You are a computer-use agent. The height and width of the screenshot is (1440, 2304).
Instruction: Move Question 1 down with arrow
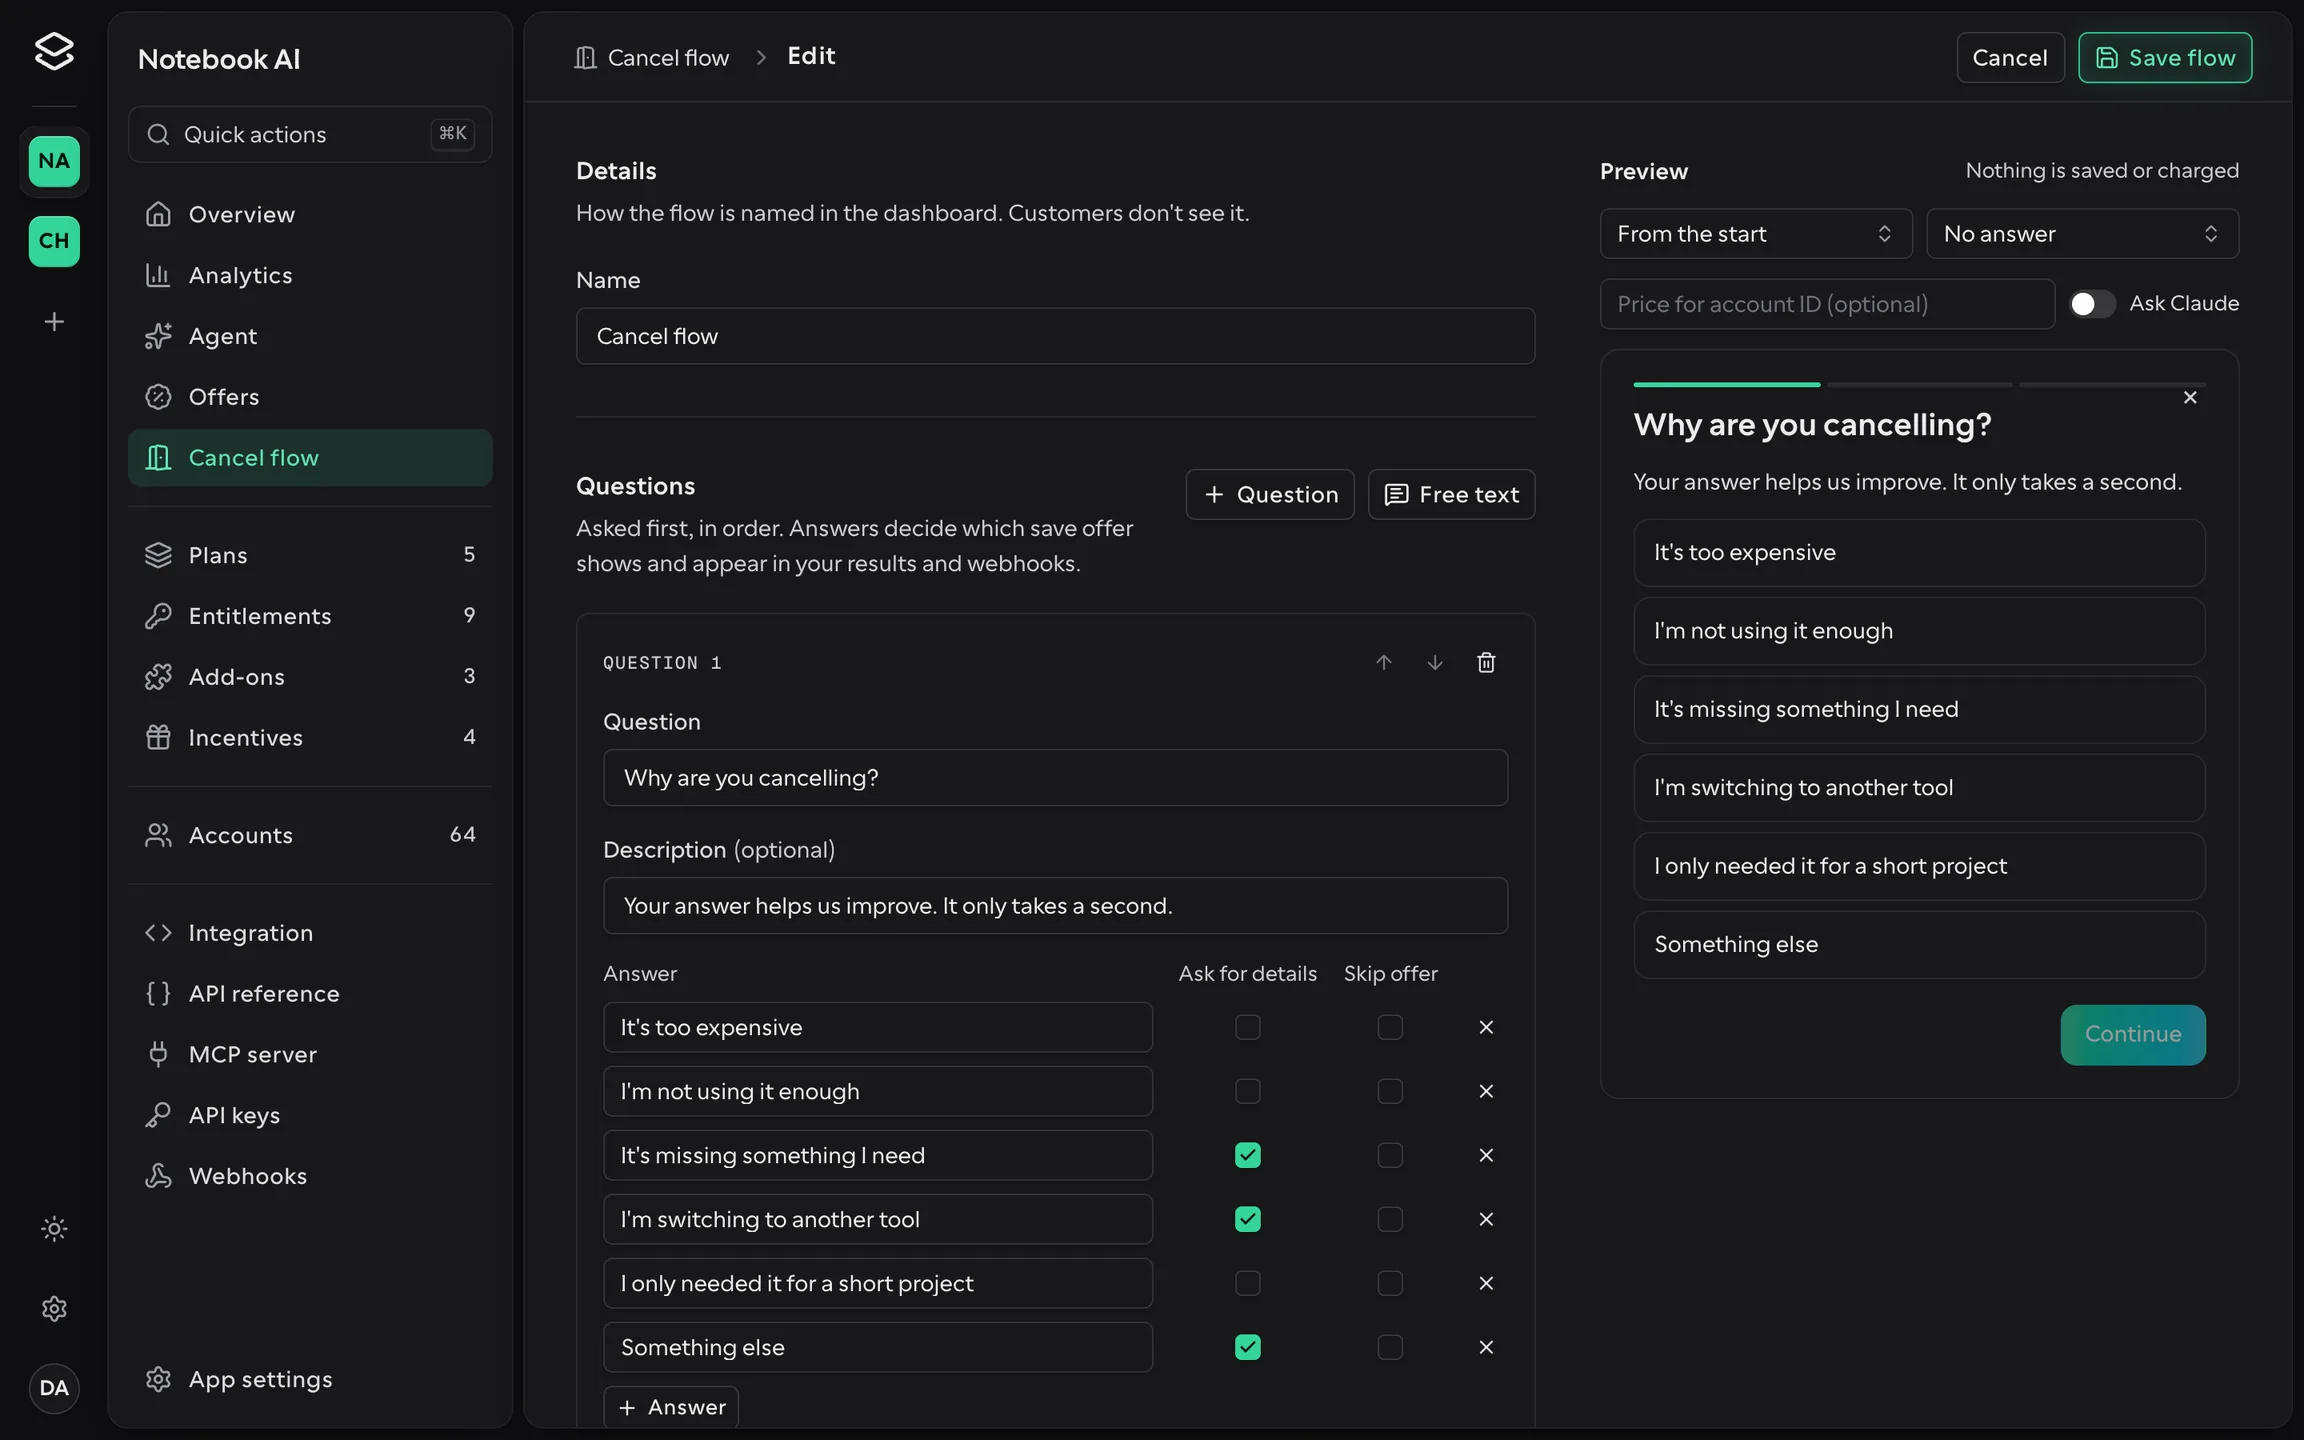pos(1435,663)
